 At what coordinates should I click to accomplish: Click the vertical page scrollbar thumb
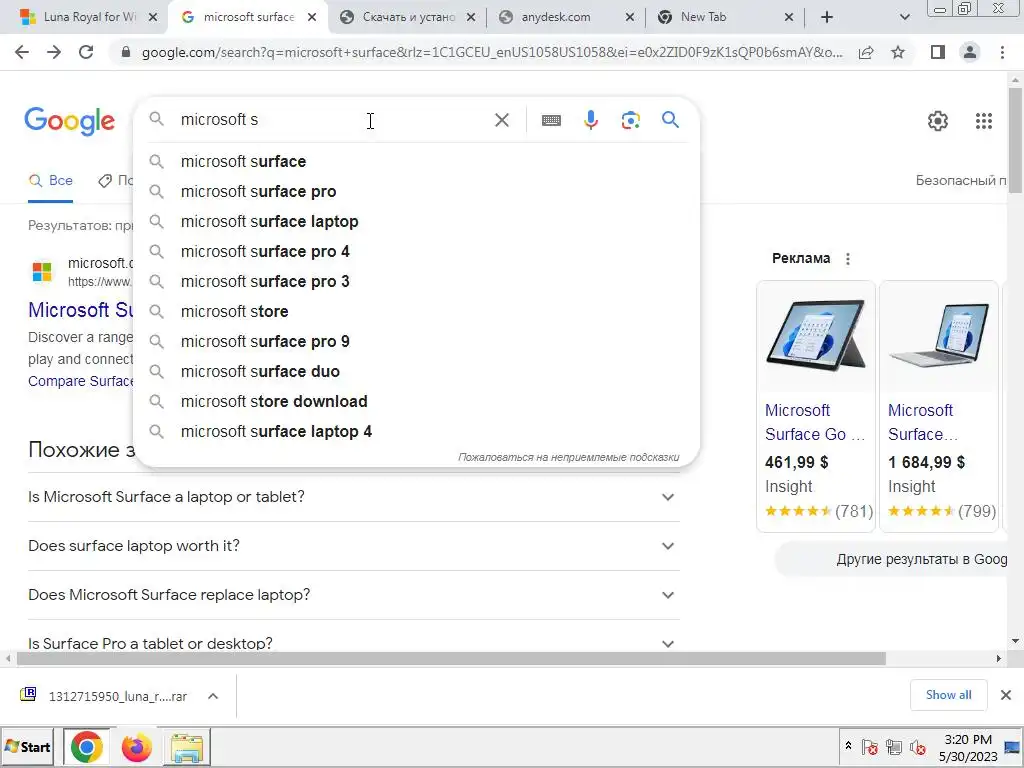[x=1014, y=140]
